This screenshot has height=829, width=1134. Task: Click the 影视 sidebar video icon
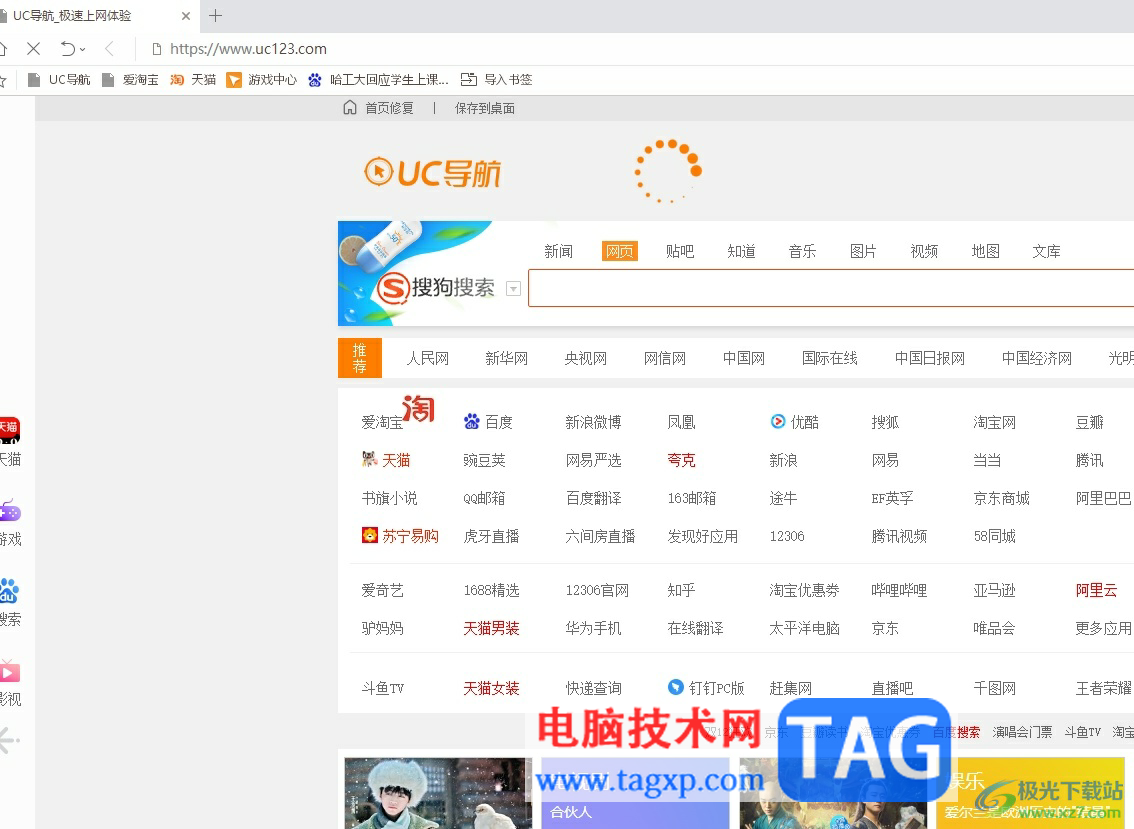(9, 683)
